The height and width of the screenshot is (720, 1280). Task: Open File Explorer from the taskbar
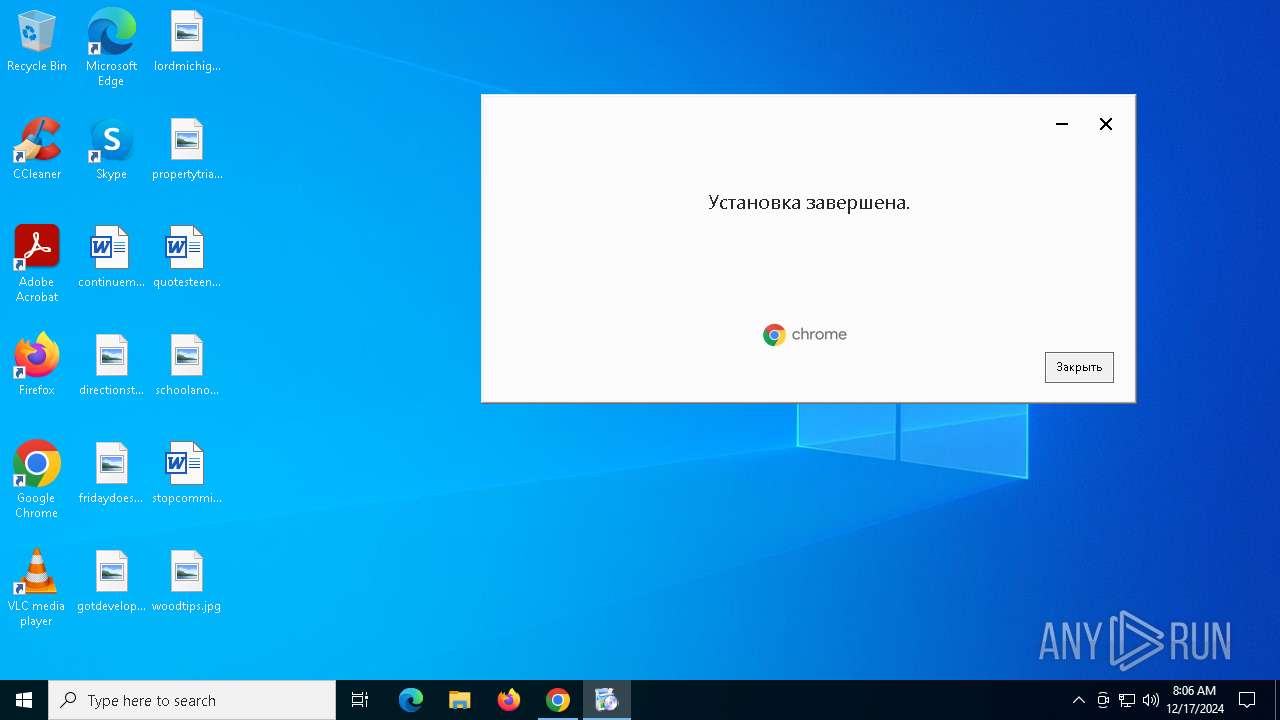(460, 700)
